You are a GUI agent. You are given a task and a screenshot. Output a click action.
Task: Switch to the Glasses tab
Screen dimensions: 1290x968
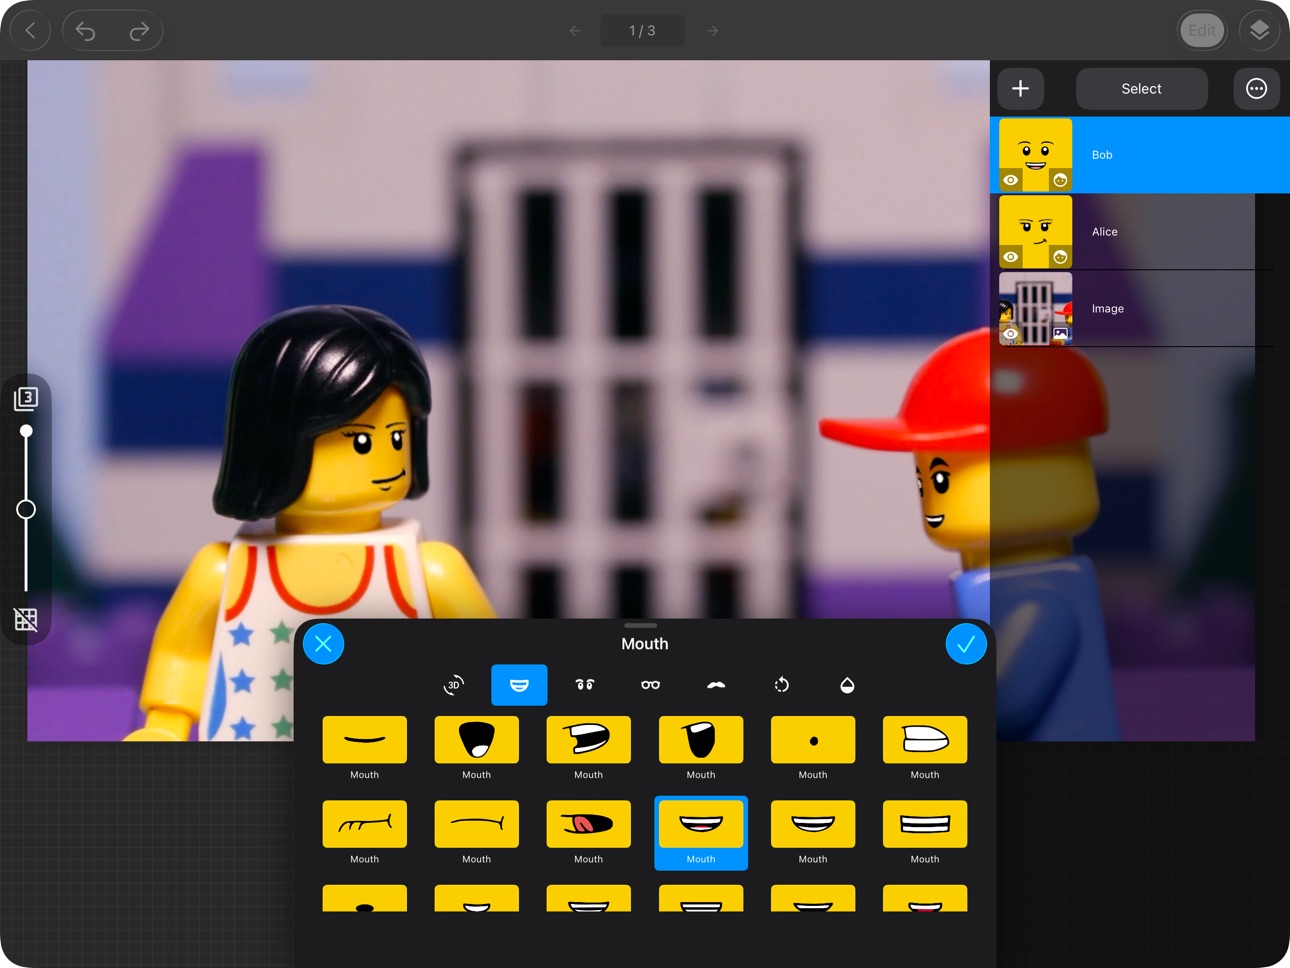pos(651,685)
